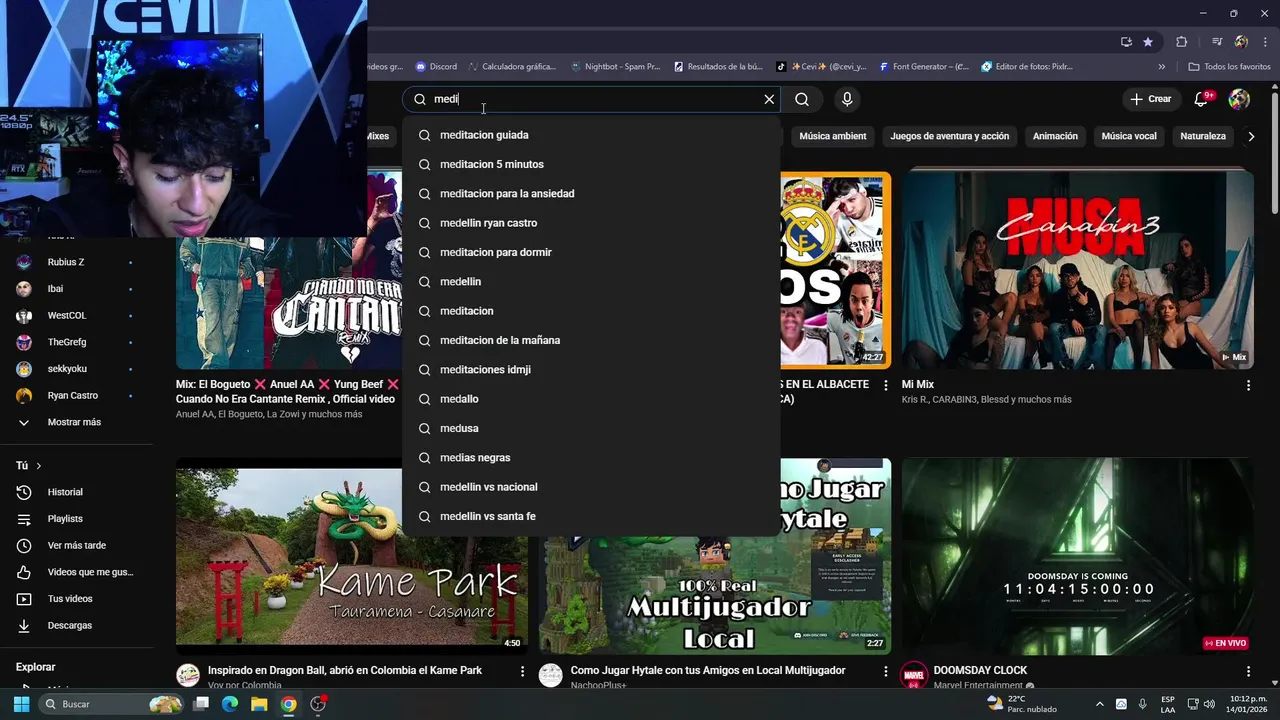Viewport: 1280px width, 720px height.
Task: Open the Windows Start menu
Action: point(21,704)
